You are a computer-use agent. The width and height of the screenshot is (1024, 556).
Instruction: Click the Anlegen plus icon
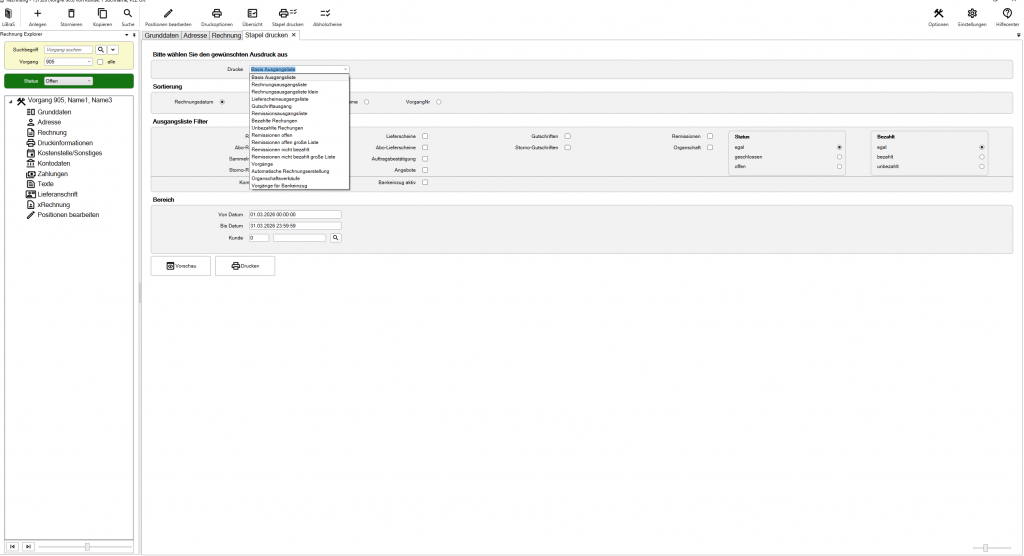(x=38, y=13)
